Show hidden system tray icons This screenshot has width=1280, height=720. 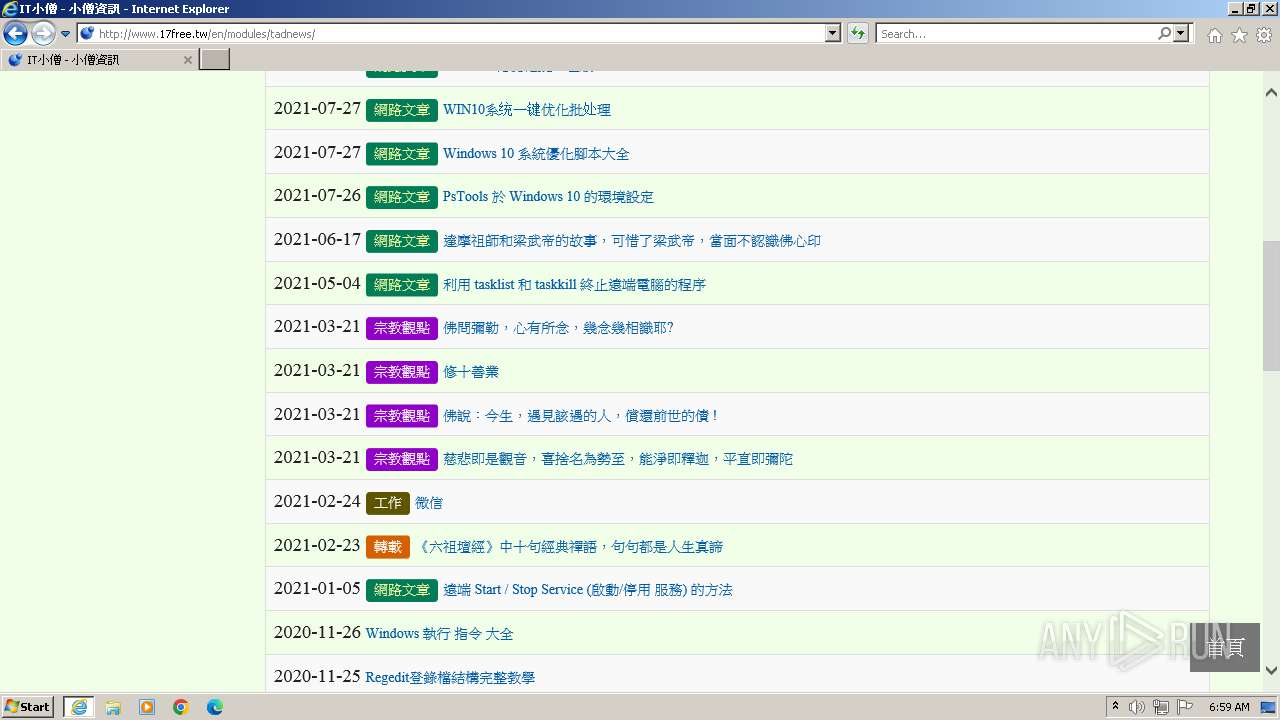tap(1116, 707)
